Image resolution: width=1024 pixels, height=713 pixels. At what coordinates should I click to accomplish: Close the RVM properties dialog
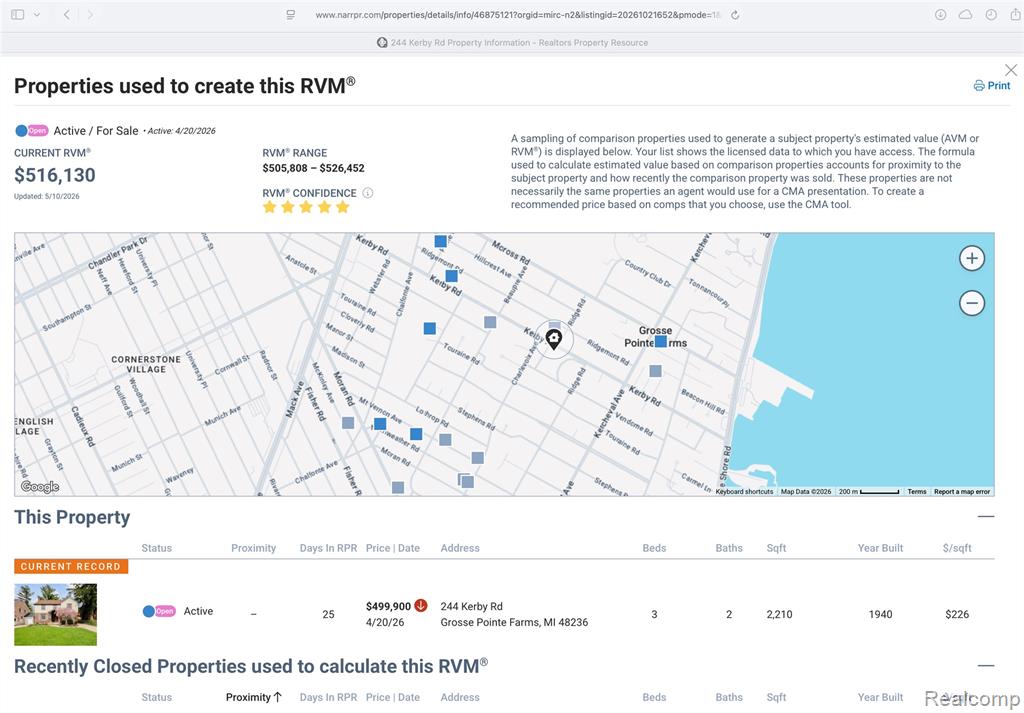(1011, 70)
